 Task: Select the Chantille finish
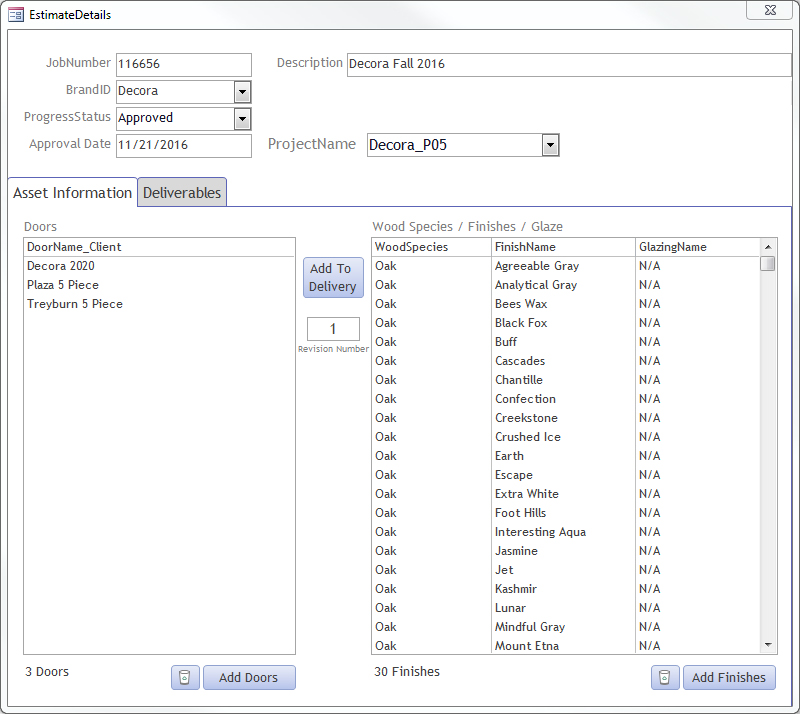point(566,380)
